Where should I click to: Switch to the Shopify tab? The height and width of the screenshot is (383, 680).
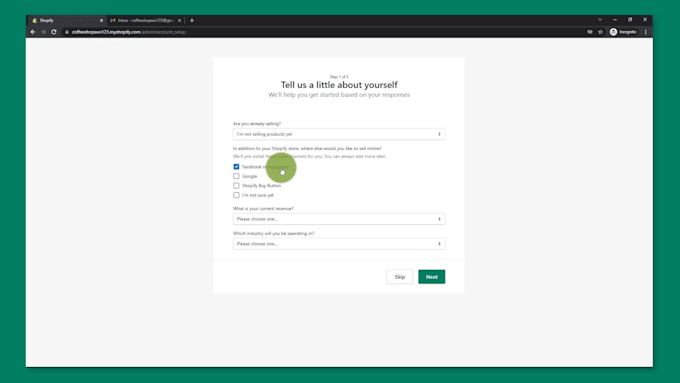tap(67, 20)
